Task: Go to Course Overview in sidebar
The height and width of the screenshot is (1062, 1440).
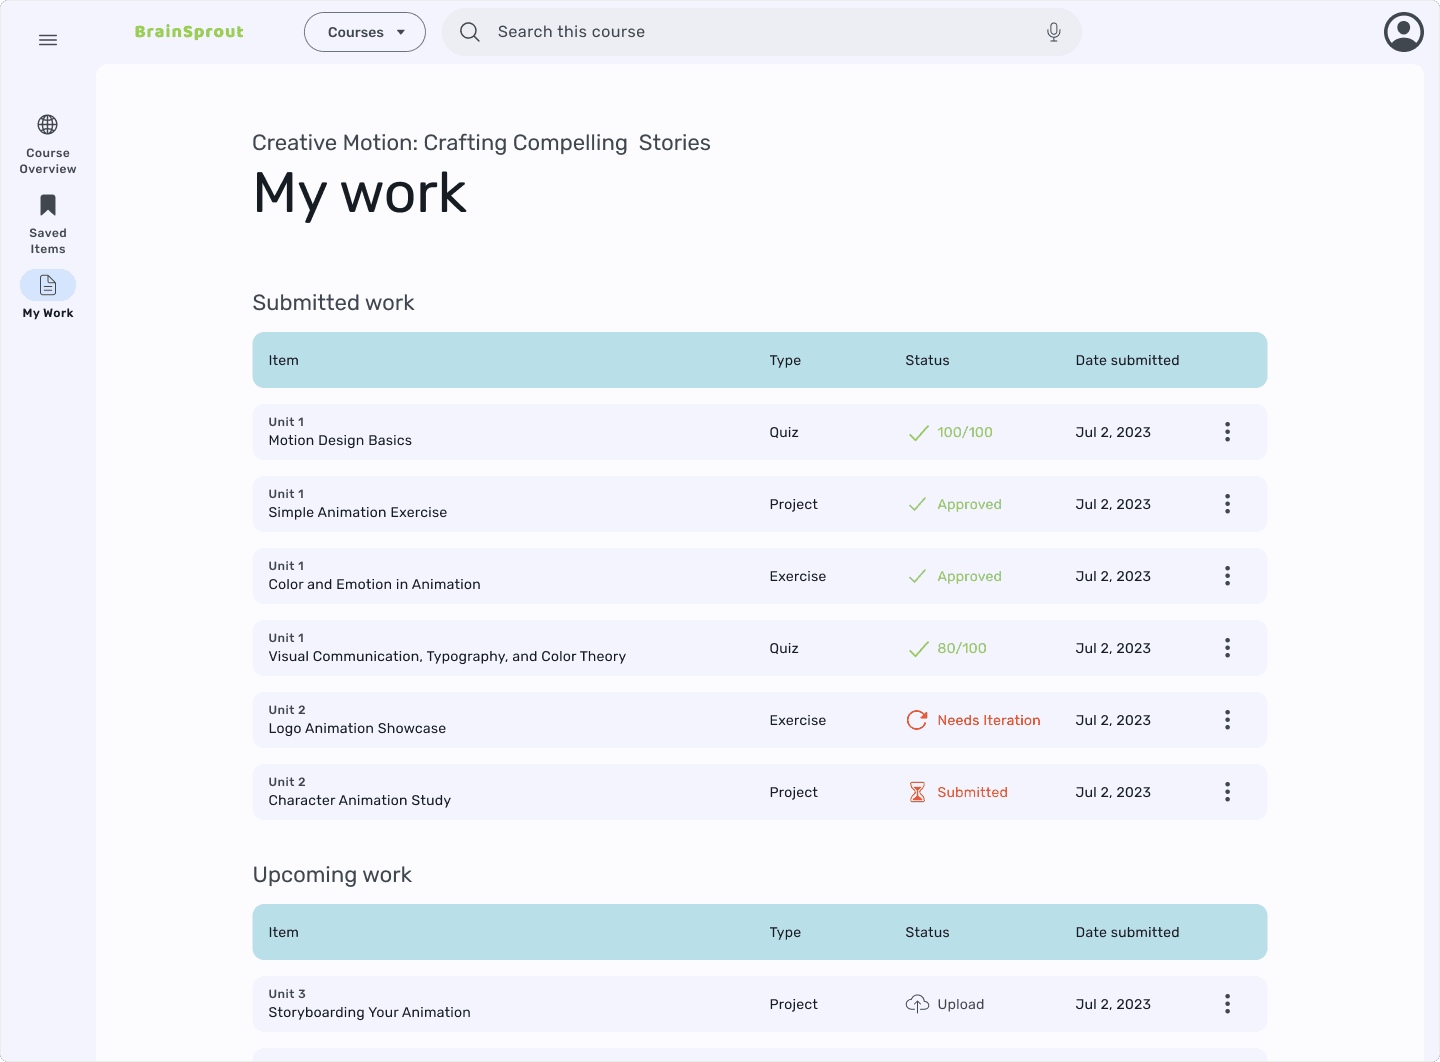Action: 48,144
